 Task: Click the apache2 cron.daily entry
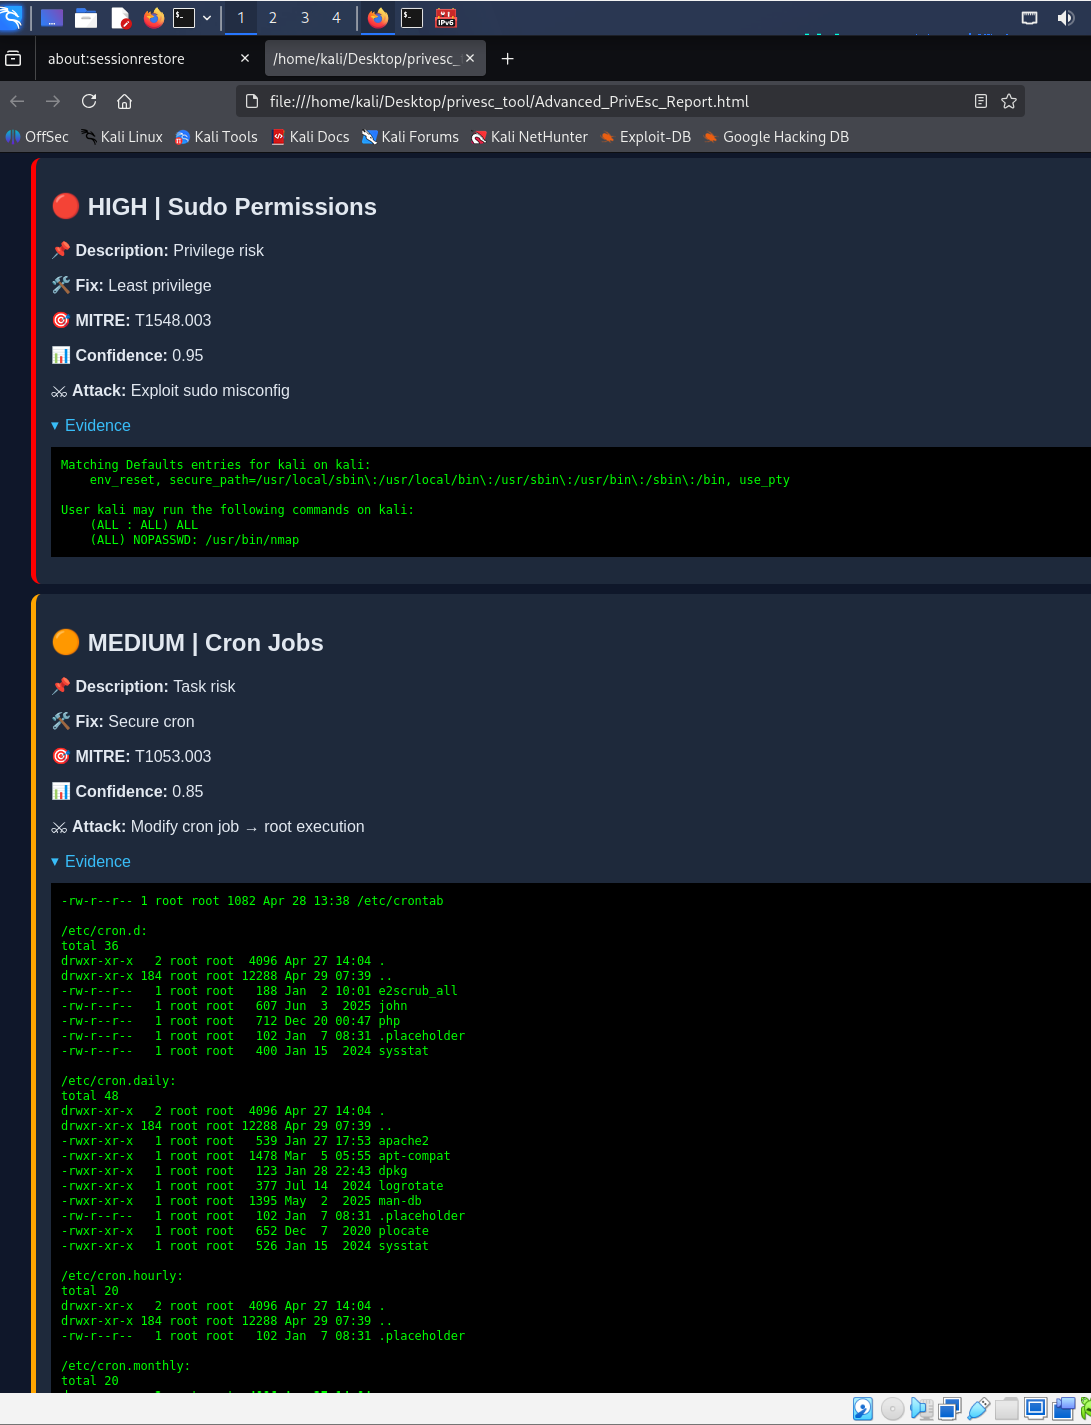[245, 1141]
